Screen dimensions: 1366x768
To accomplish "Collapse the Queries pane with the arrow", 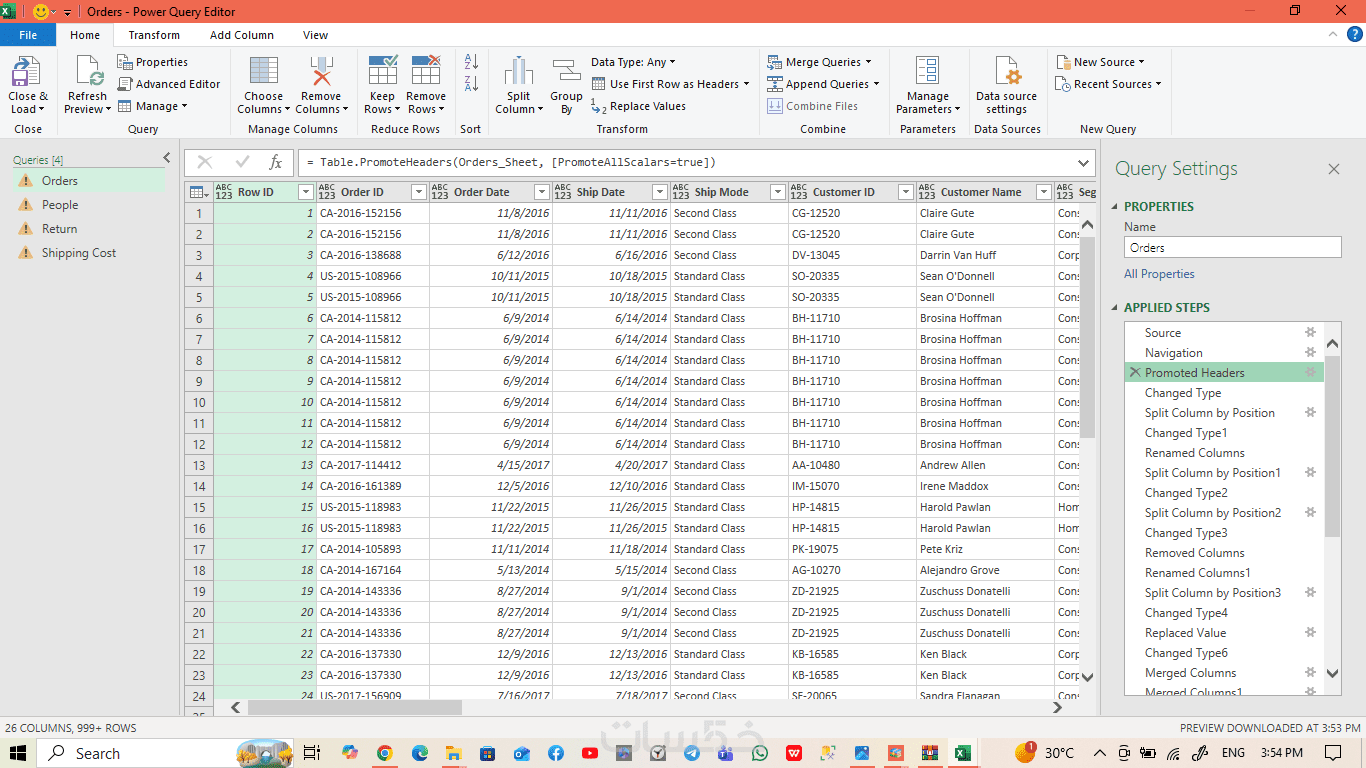I will (167, 158).
